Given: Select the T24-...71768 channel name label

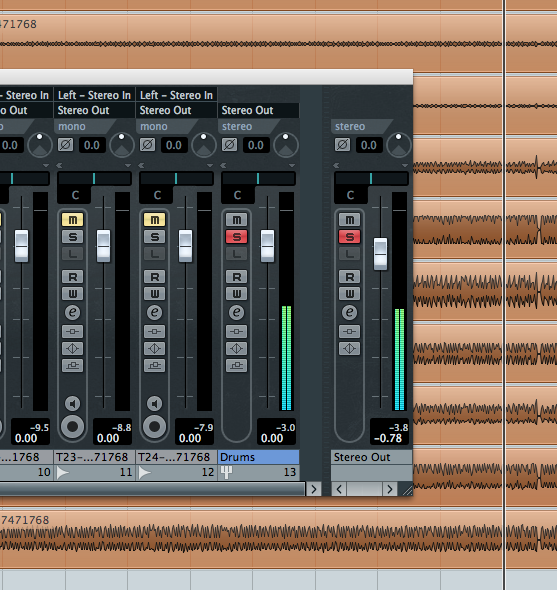Looking at the screenshot, I should pos(177,457).
